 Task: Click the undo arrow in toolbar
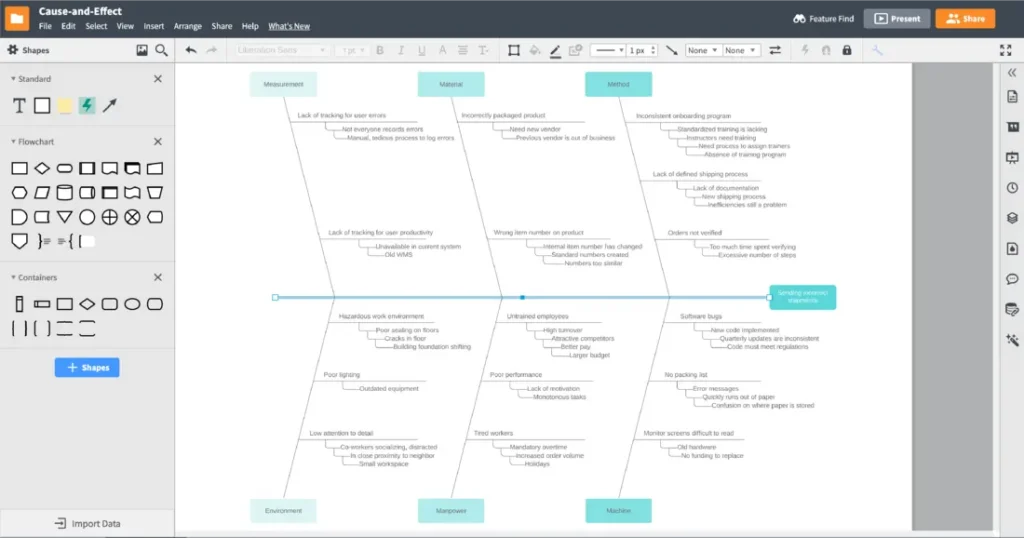(191, 50)
